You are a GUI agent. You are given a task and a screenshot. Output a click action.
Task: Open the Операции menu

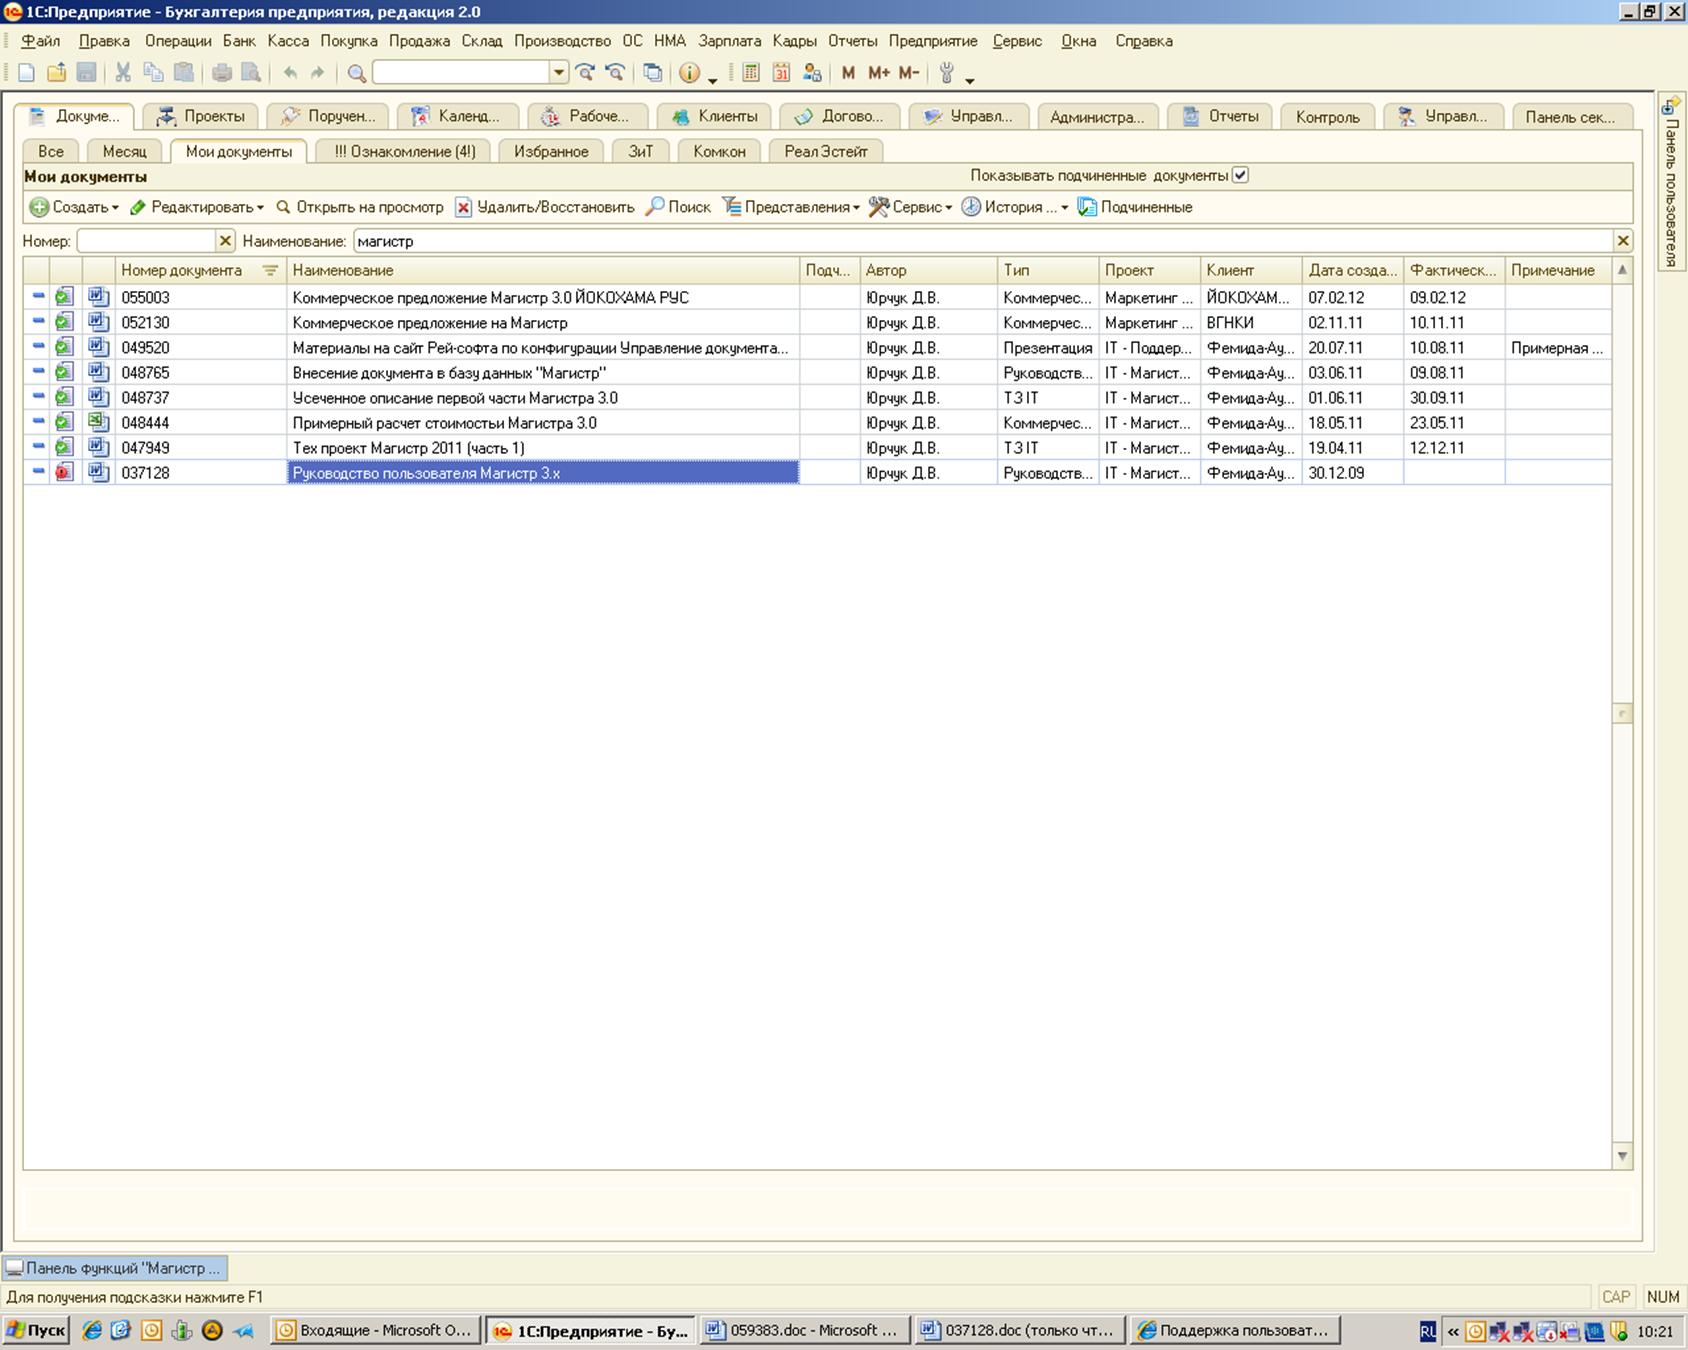(x=178, y=41)
